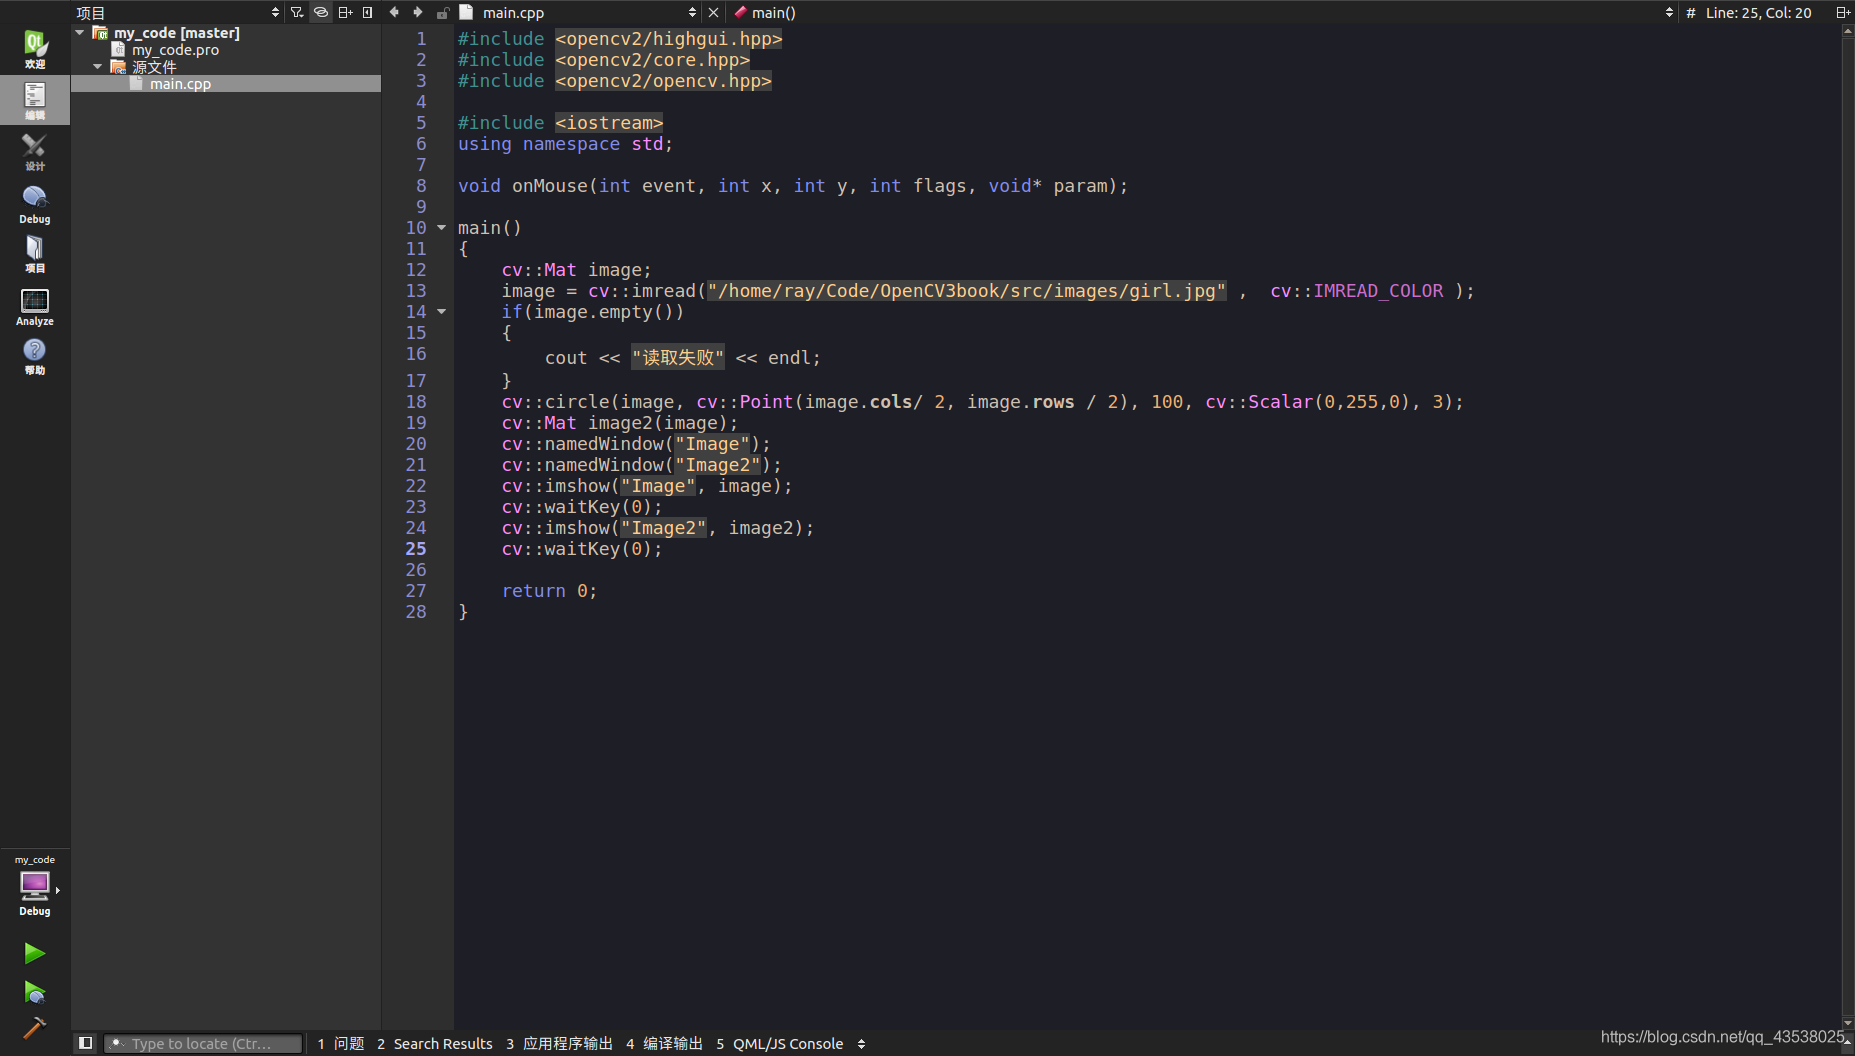Open the 项目 view selector dropdown
The width and height of the screenshot is (1855, 1056).
click(x=178, y=12)
